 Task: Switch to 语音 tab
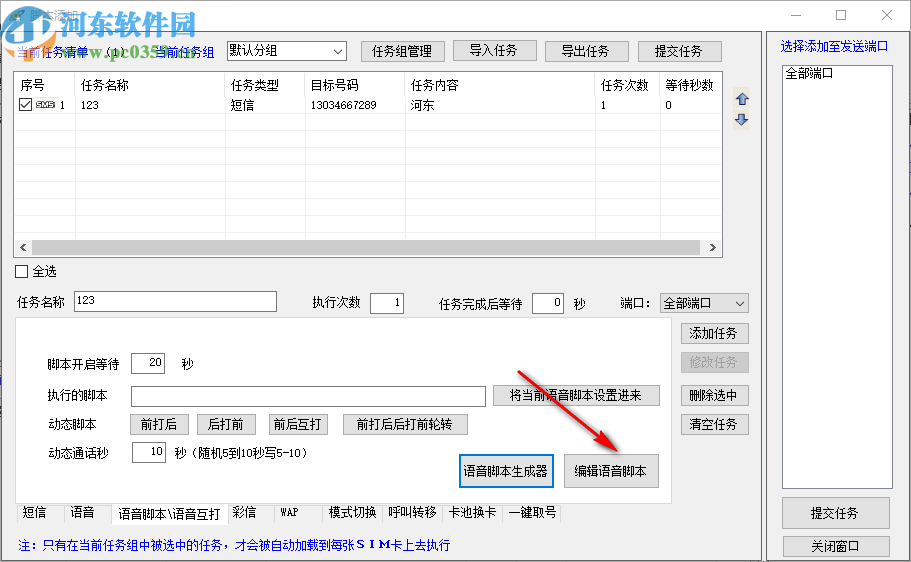[83, 513]
